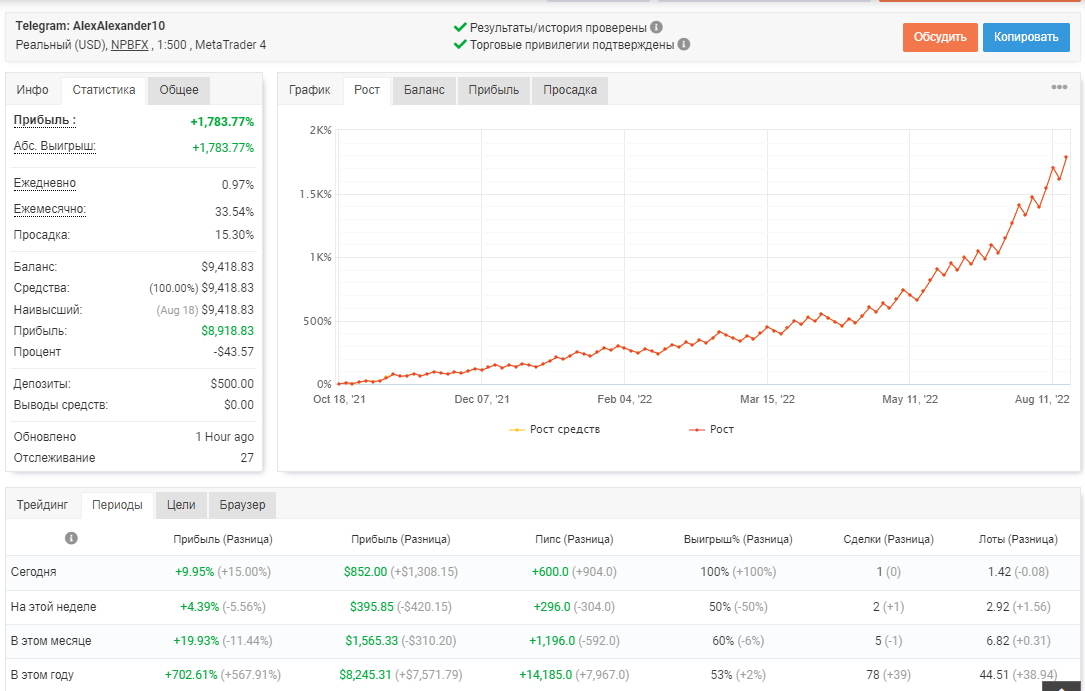Select the Периоды tab
Image resolution: width=1085 pixels, height=691 pixels.
pos(117,505)
